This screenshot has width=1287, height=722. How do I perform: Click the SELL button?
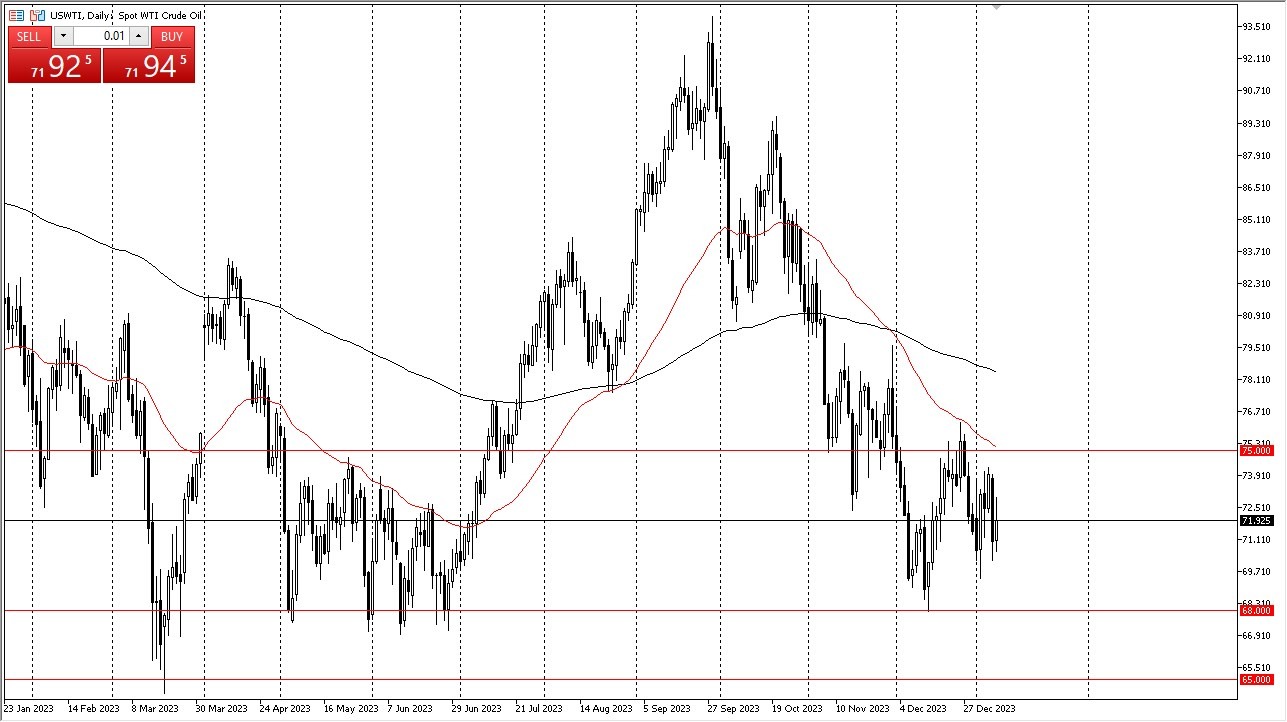(28, 36)
